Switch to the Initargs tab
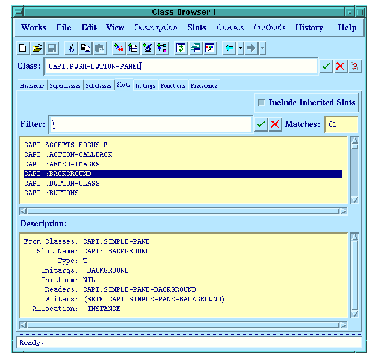 click(145, 86)
